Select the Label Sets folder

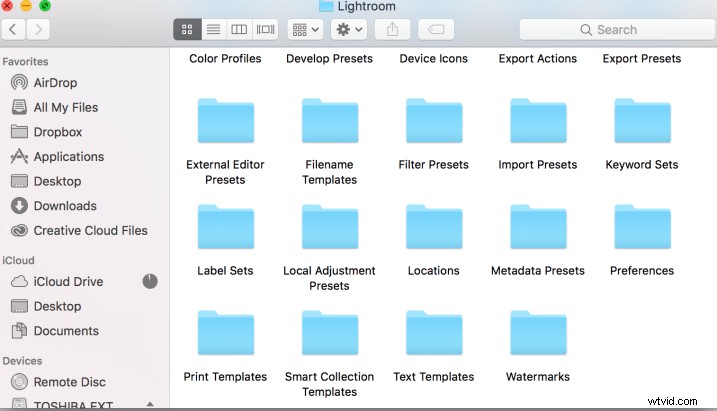click(225, 227)
